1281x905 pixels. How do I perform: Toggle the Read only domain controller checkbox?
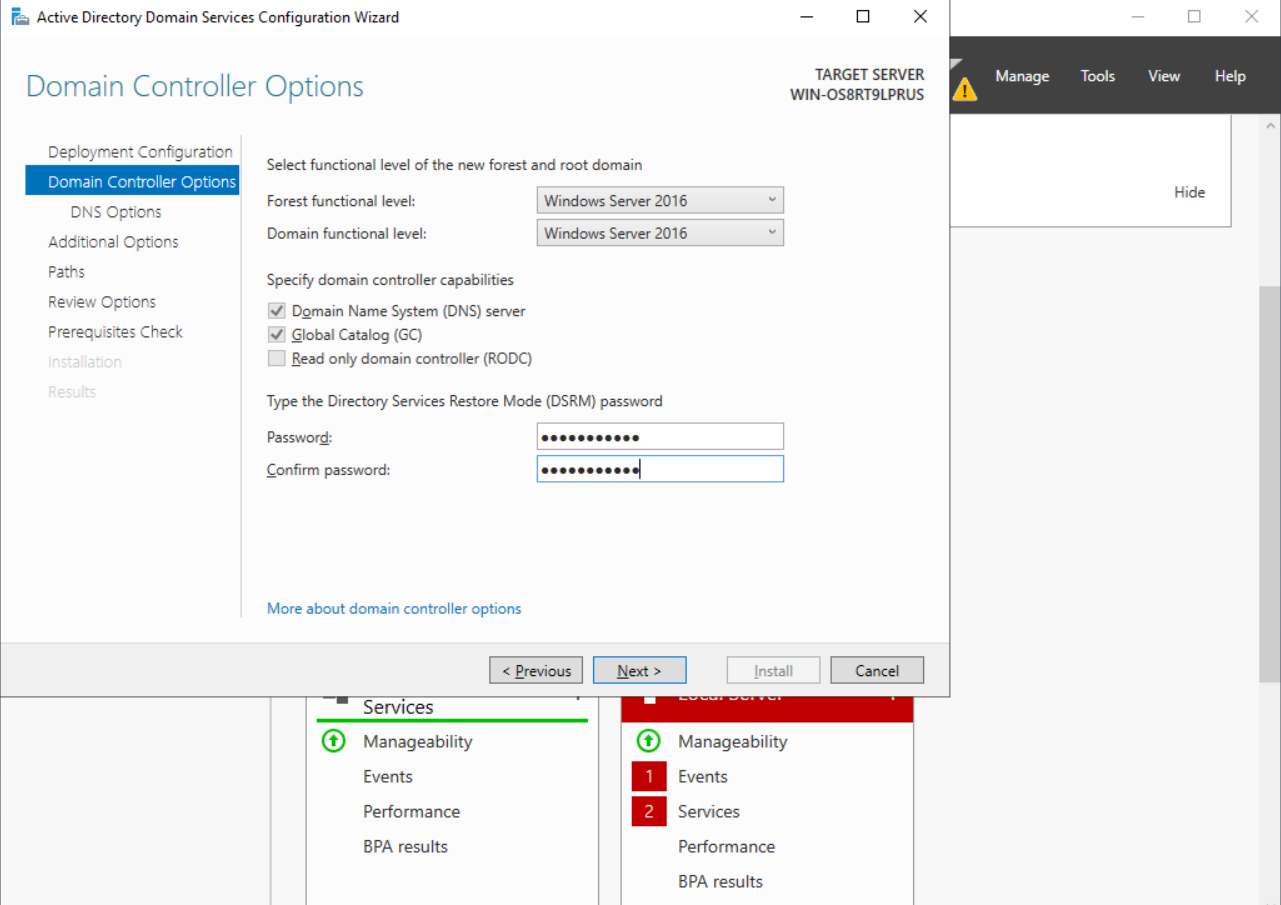click(277, 359)
